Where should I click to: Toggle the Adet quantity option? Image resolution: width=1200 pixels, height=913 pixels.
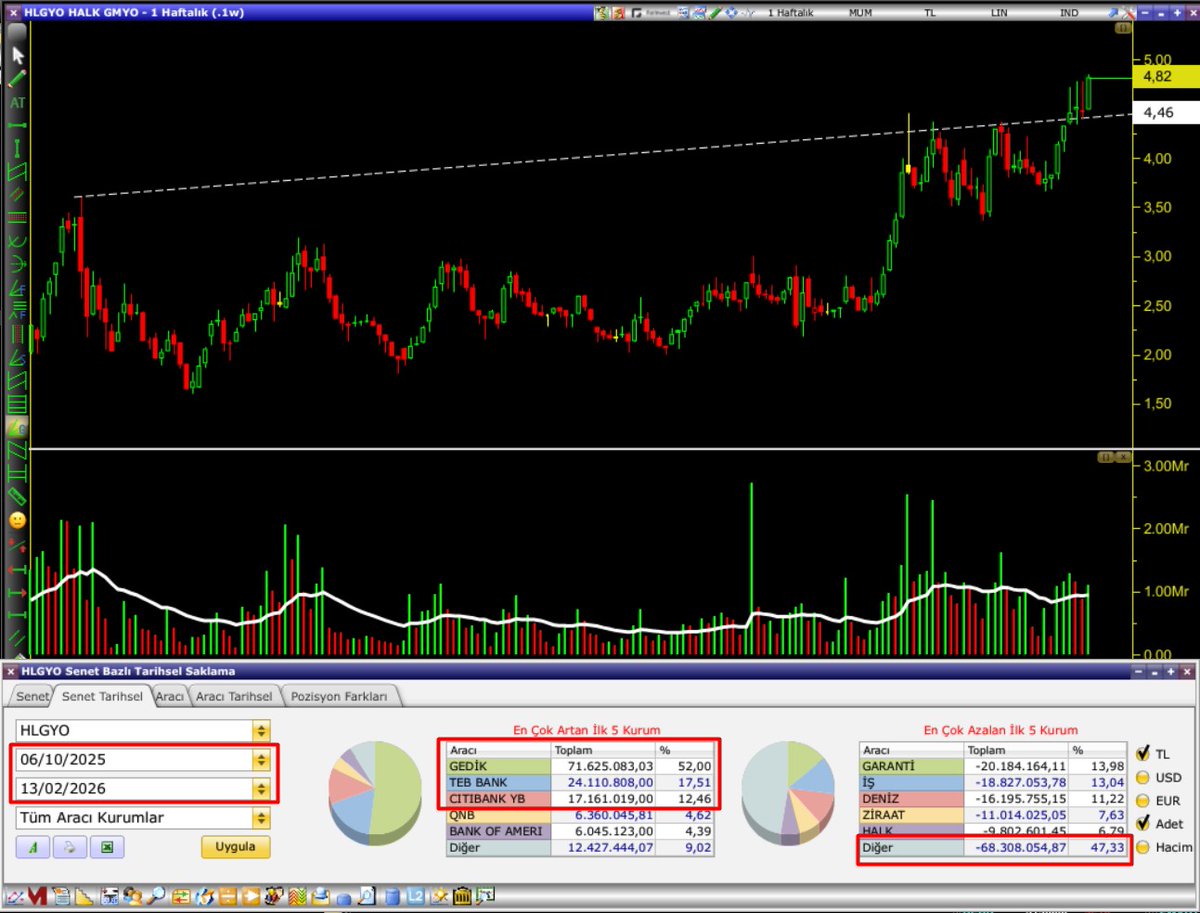point(1144,823)
